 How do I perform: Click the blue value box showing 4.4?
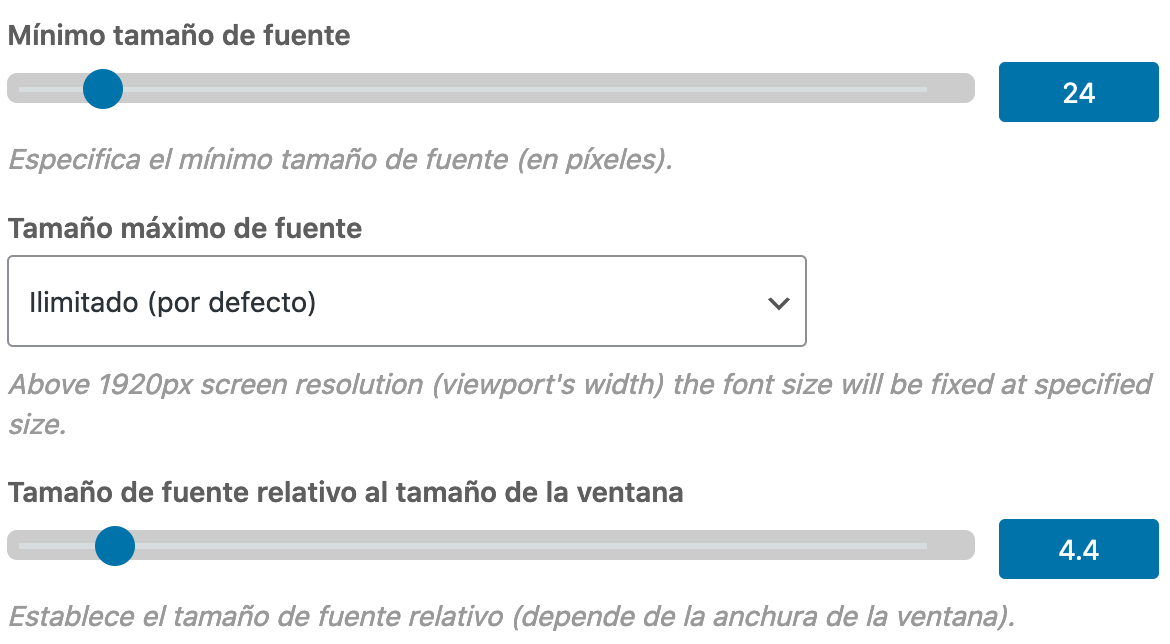pyautogui.click(x=1078, y=549)
